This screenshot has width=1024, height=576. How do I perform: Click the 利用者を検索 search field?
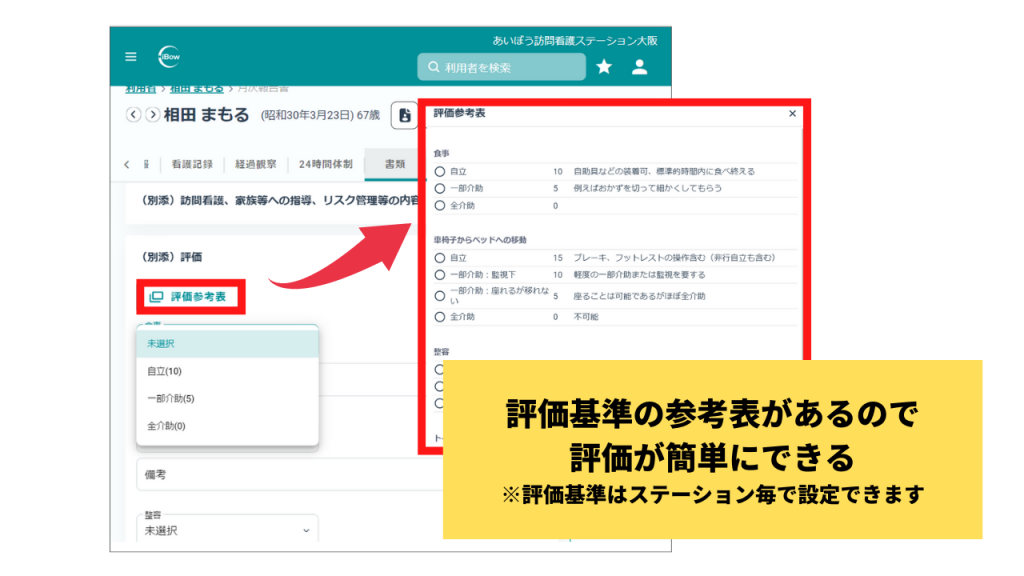[x=500, y=67]
